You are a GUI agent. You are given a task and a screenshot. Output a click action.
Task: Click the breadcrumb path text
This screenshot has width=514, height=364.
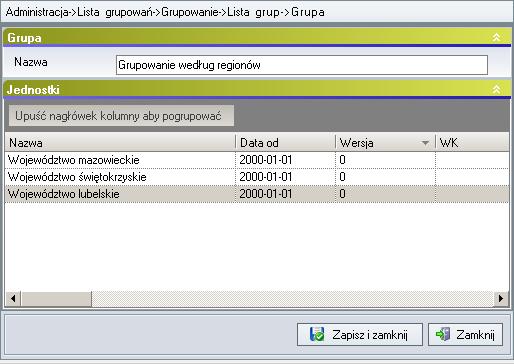click(x=165, y=12)
